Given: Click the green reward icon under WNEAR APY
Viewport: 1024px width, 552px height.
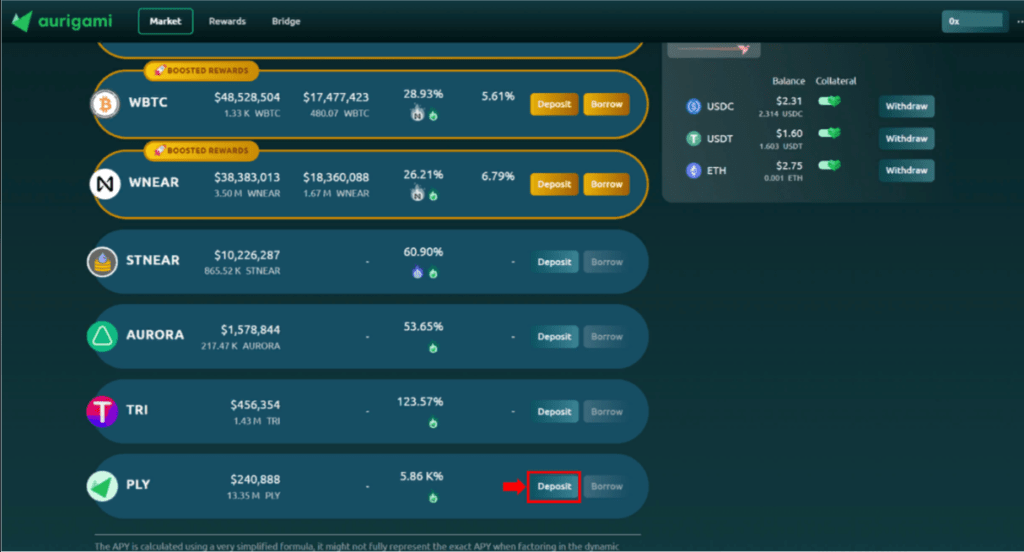Looking at the screenshot, I should tap(433, 195).
